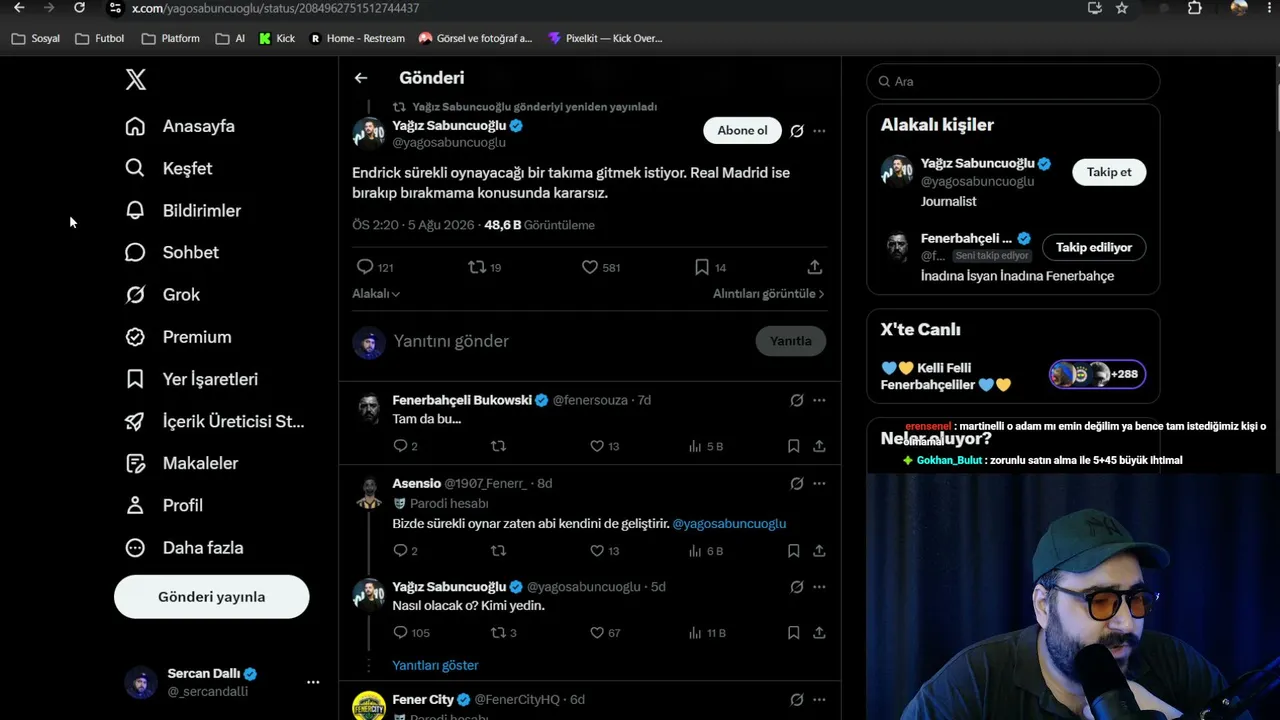Repost Fenerbahçeli Bukowski's comment

pos(498,446)
